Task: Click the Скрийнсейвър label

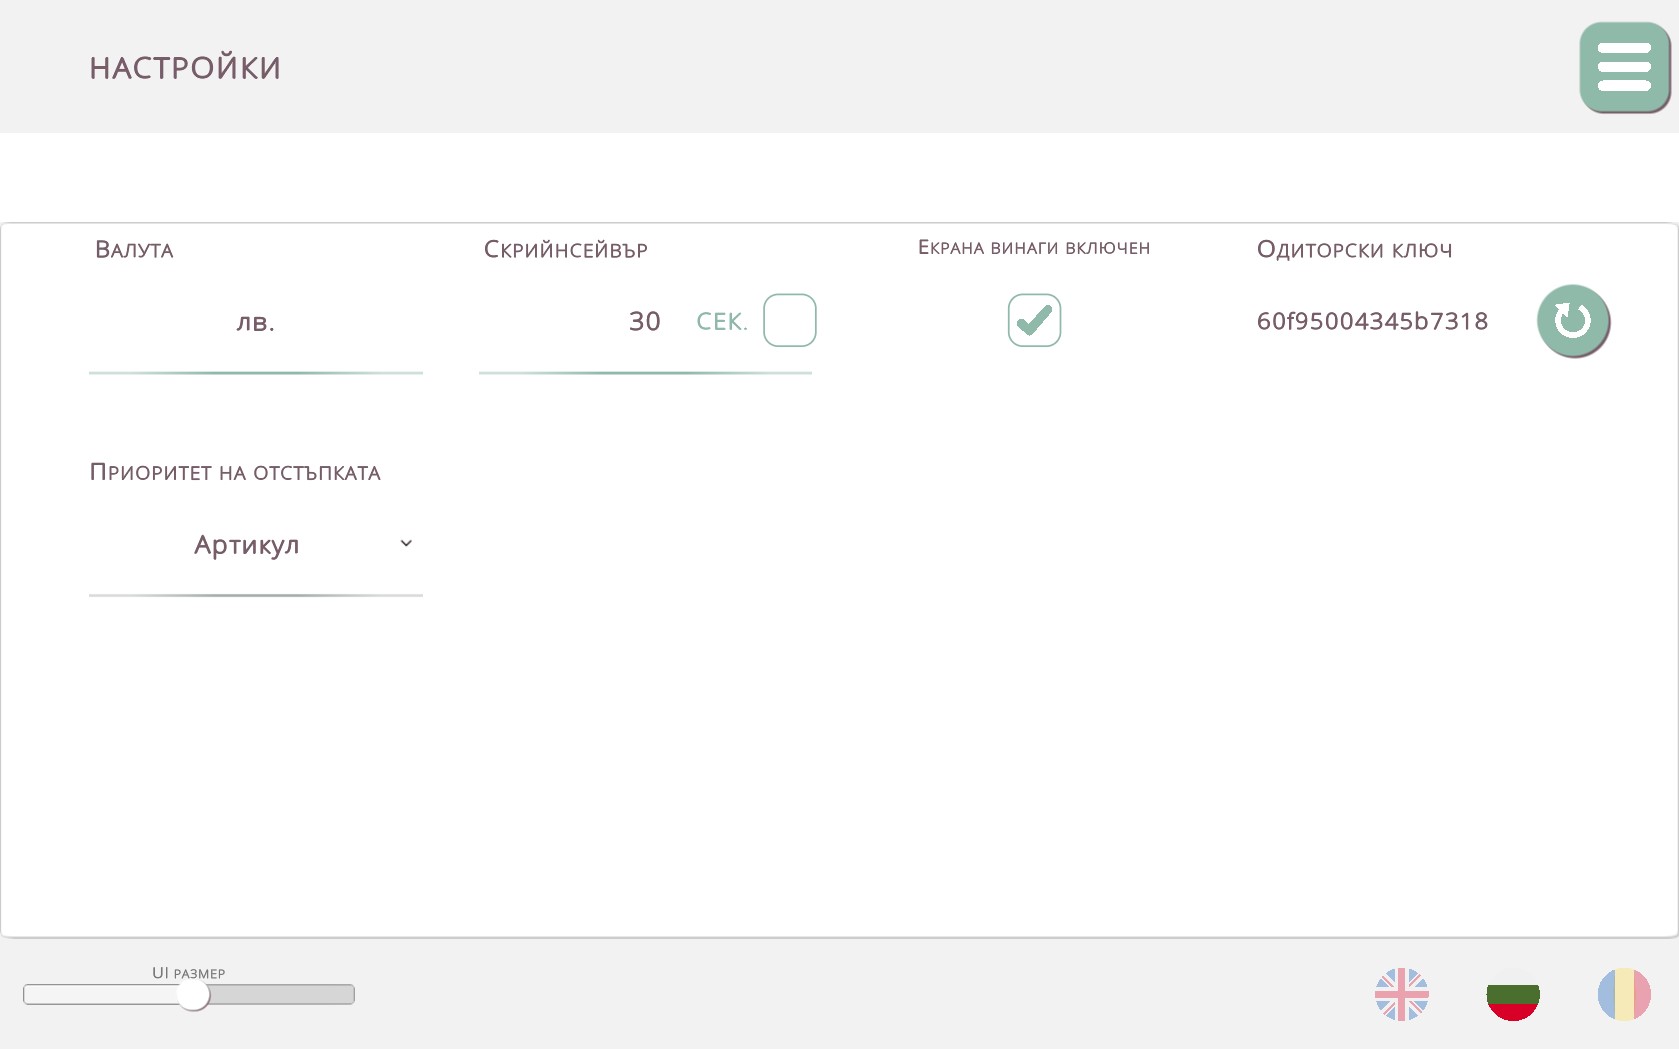Action: pos(566,250)
